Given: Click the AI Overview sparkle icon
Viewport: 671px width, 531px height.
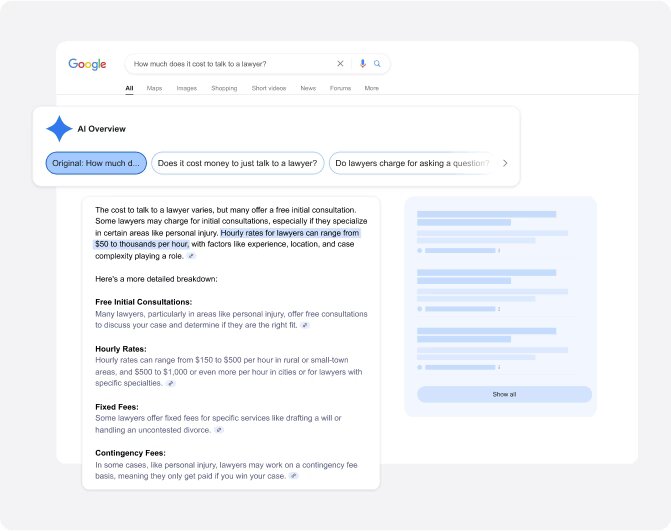Looking at the screenshot, I should (x=59, y=129).
